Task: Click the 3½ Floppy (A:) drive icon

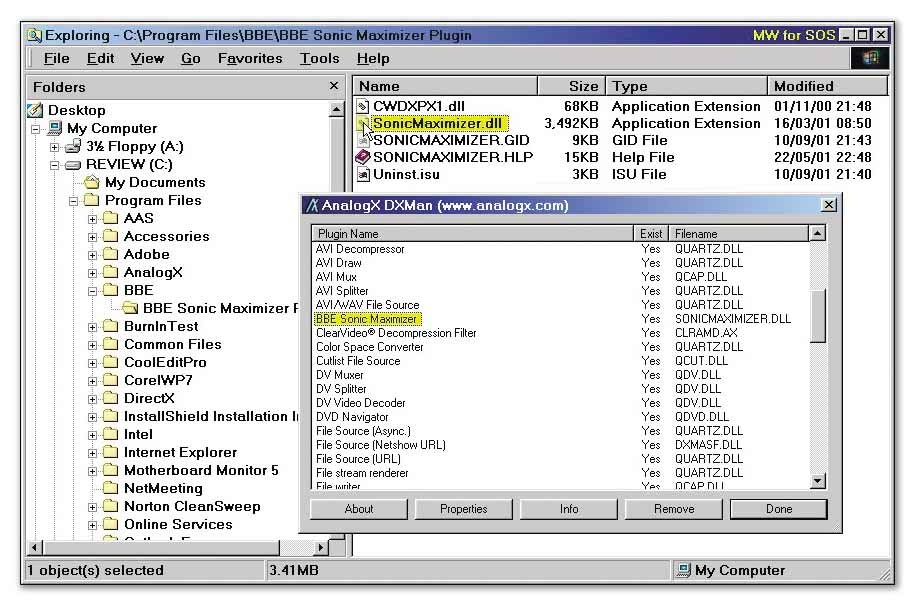Action: click(x=74, y=146)
